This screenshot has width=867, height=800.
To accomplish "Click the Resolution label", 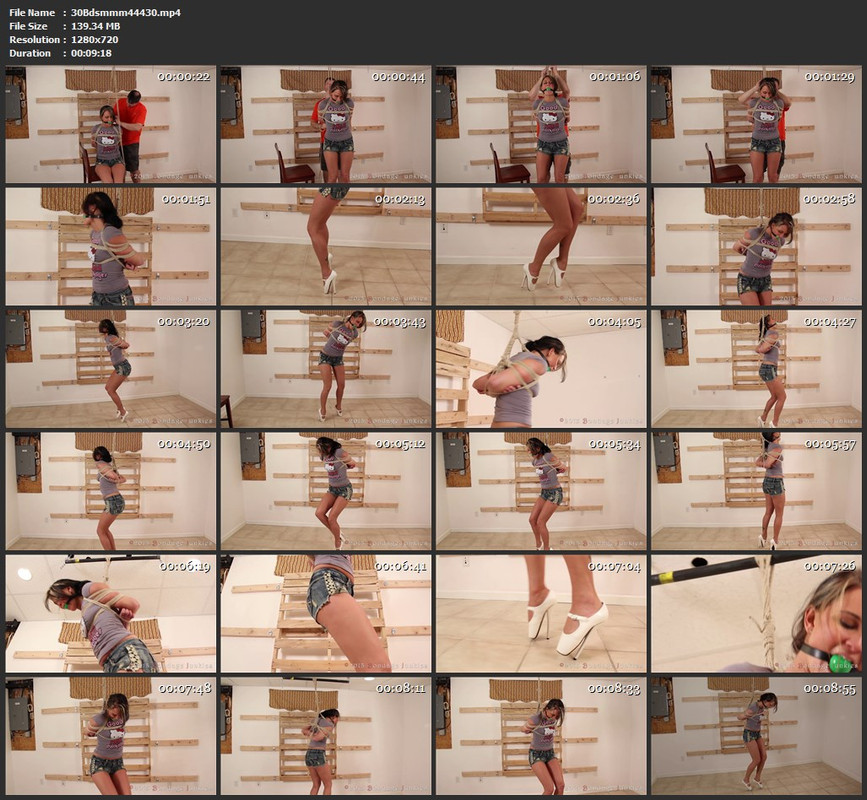I will [x=34, y=39].
